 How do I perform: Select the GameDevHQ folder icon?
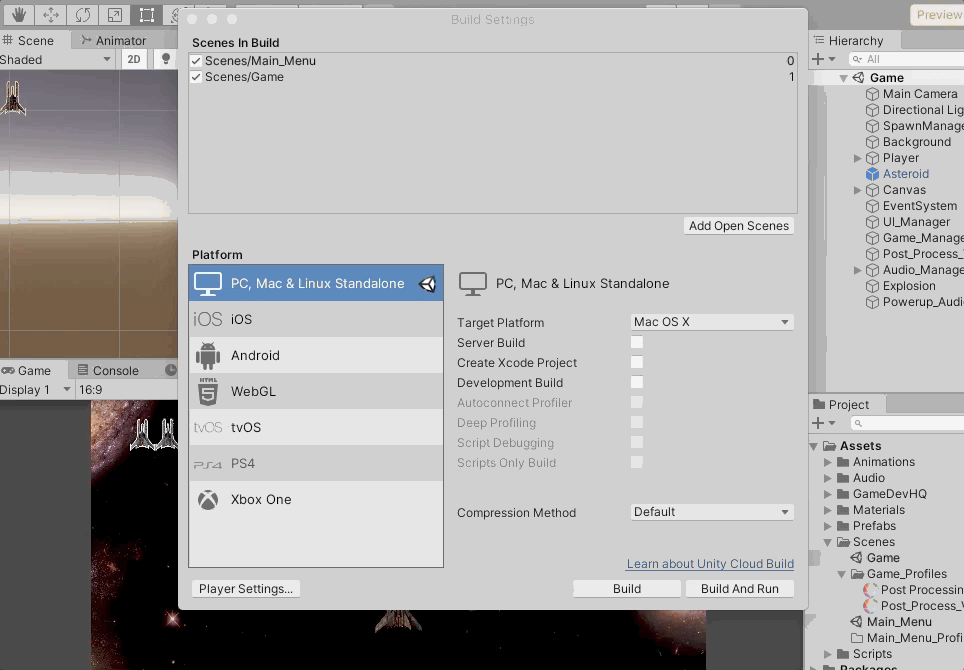(843, 494)
